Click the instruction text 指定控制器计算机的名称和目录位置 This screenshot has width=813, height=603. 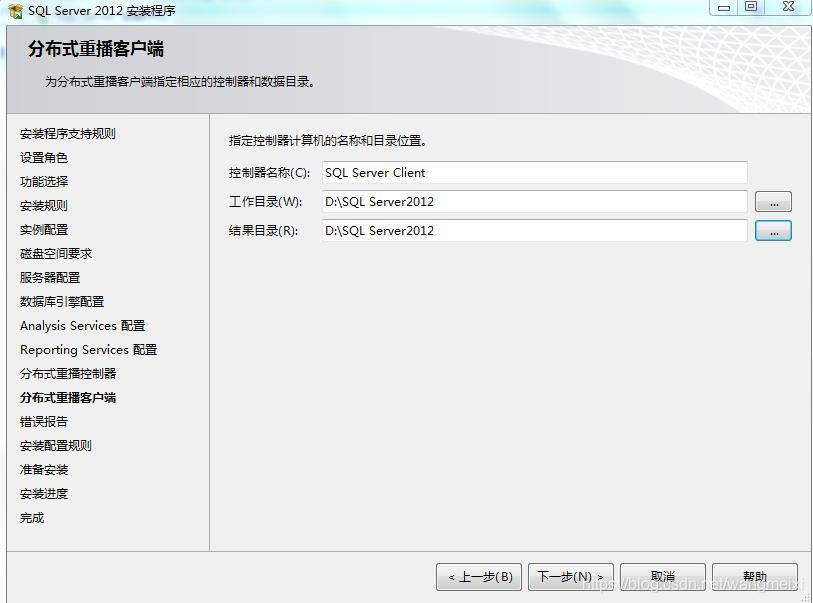pyautogui.click(x=328, y=141)
